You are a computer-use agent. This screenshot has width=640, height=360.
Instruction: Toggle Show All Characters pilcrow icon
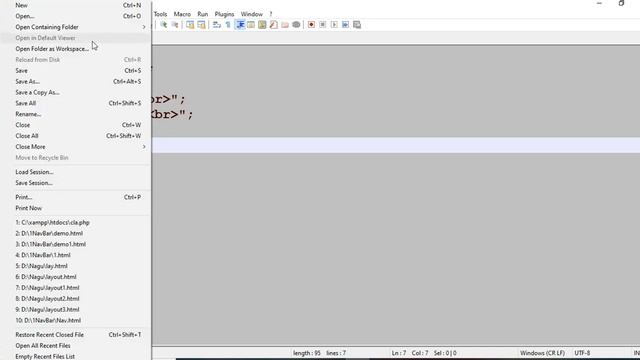tap(228, 25)
